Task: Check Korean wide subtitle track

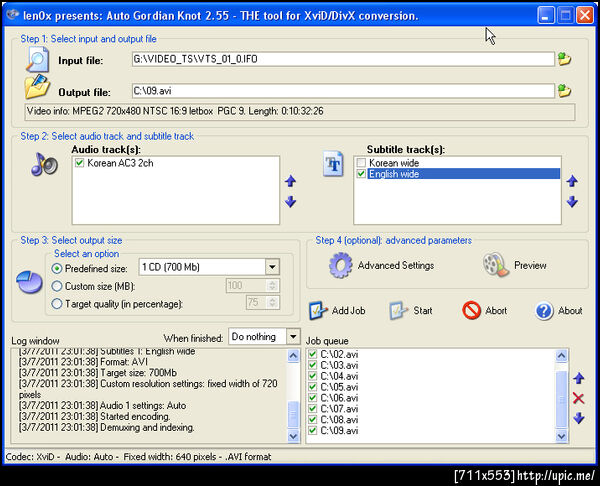Action: (x=361, y=163)
